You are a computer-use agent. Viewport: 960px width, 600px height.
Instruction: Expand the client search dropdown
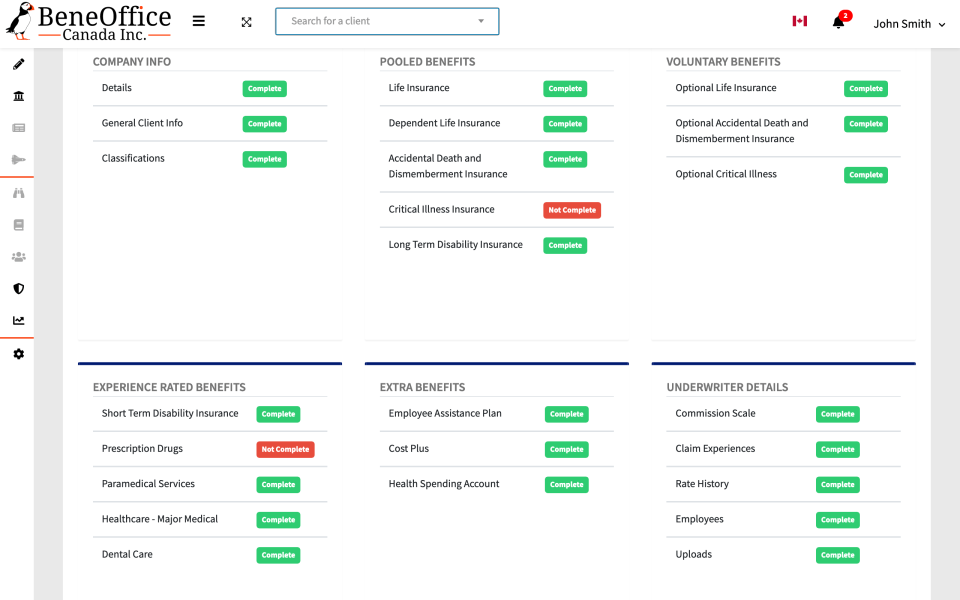pyautogui.click(x=482, y=21)
